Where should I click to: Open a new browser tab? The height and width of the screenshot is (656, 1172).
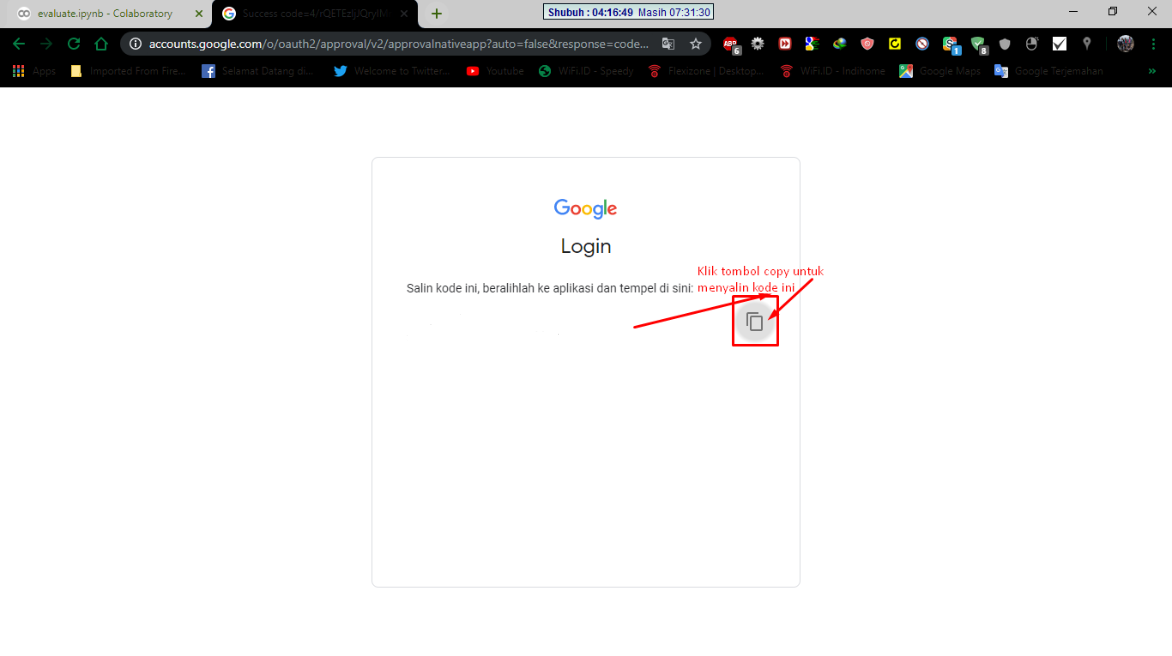(437, 13)
